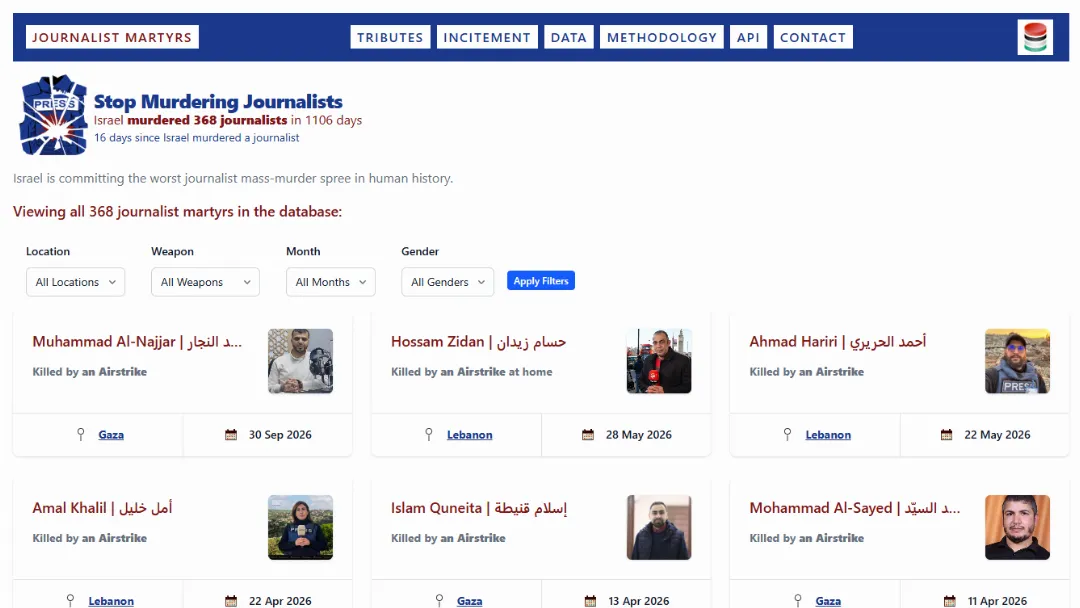Click the location pin icon beside Lebanon in Amal Khalil's card
1080x608 pixels.
click(x=70, y=601)
